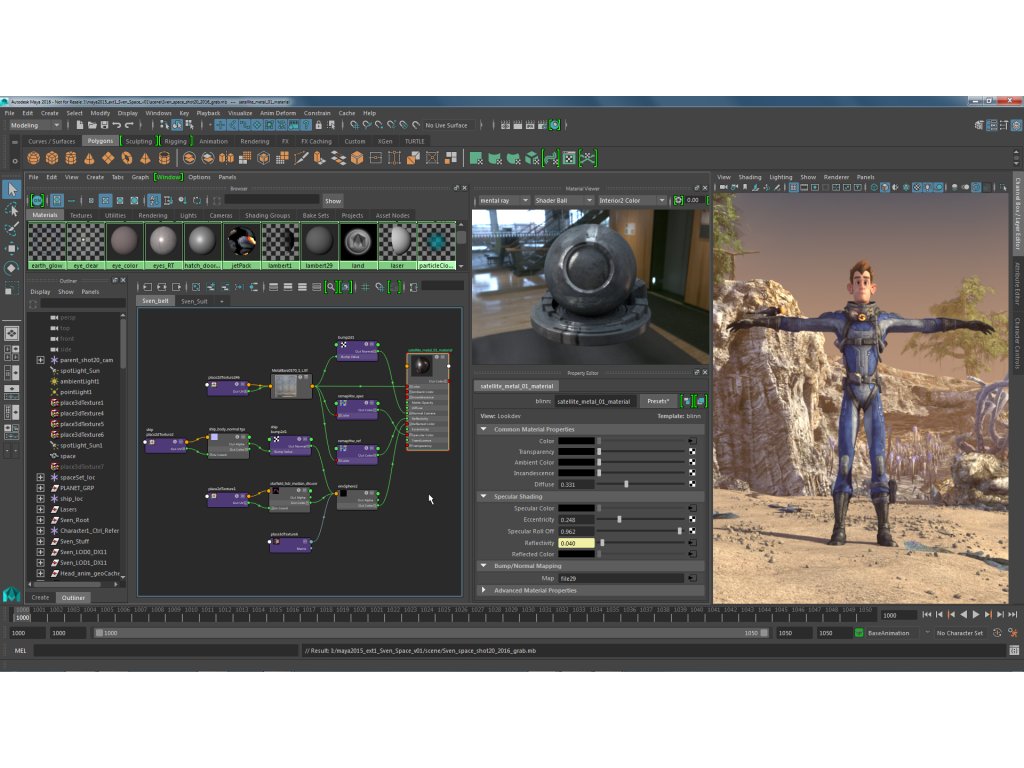Switch to the Textures tab in Browser
Screen dimensions: 1024x768
[81, 215]
